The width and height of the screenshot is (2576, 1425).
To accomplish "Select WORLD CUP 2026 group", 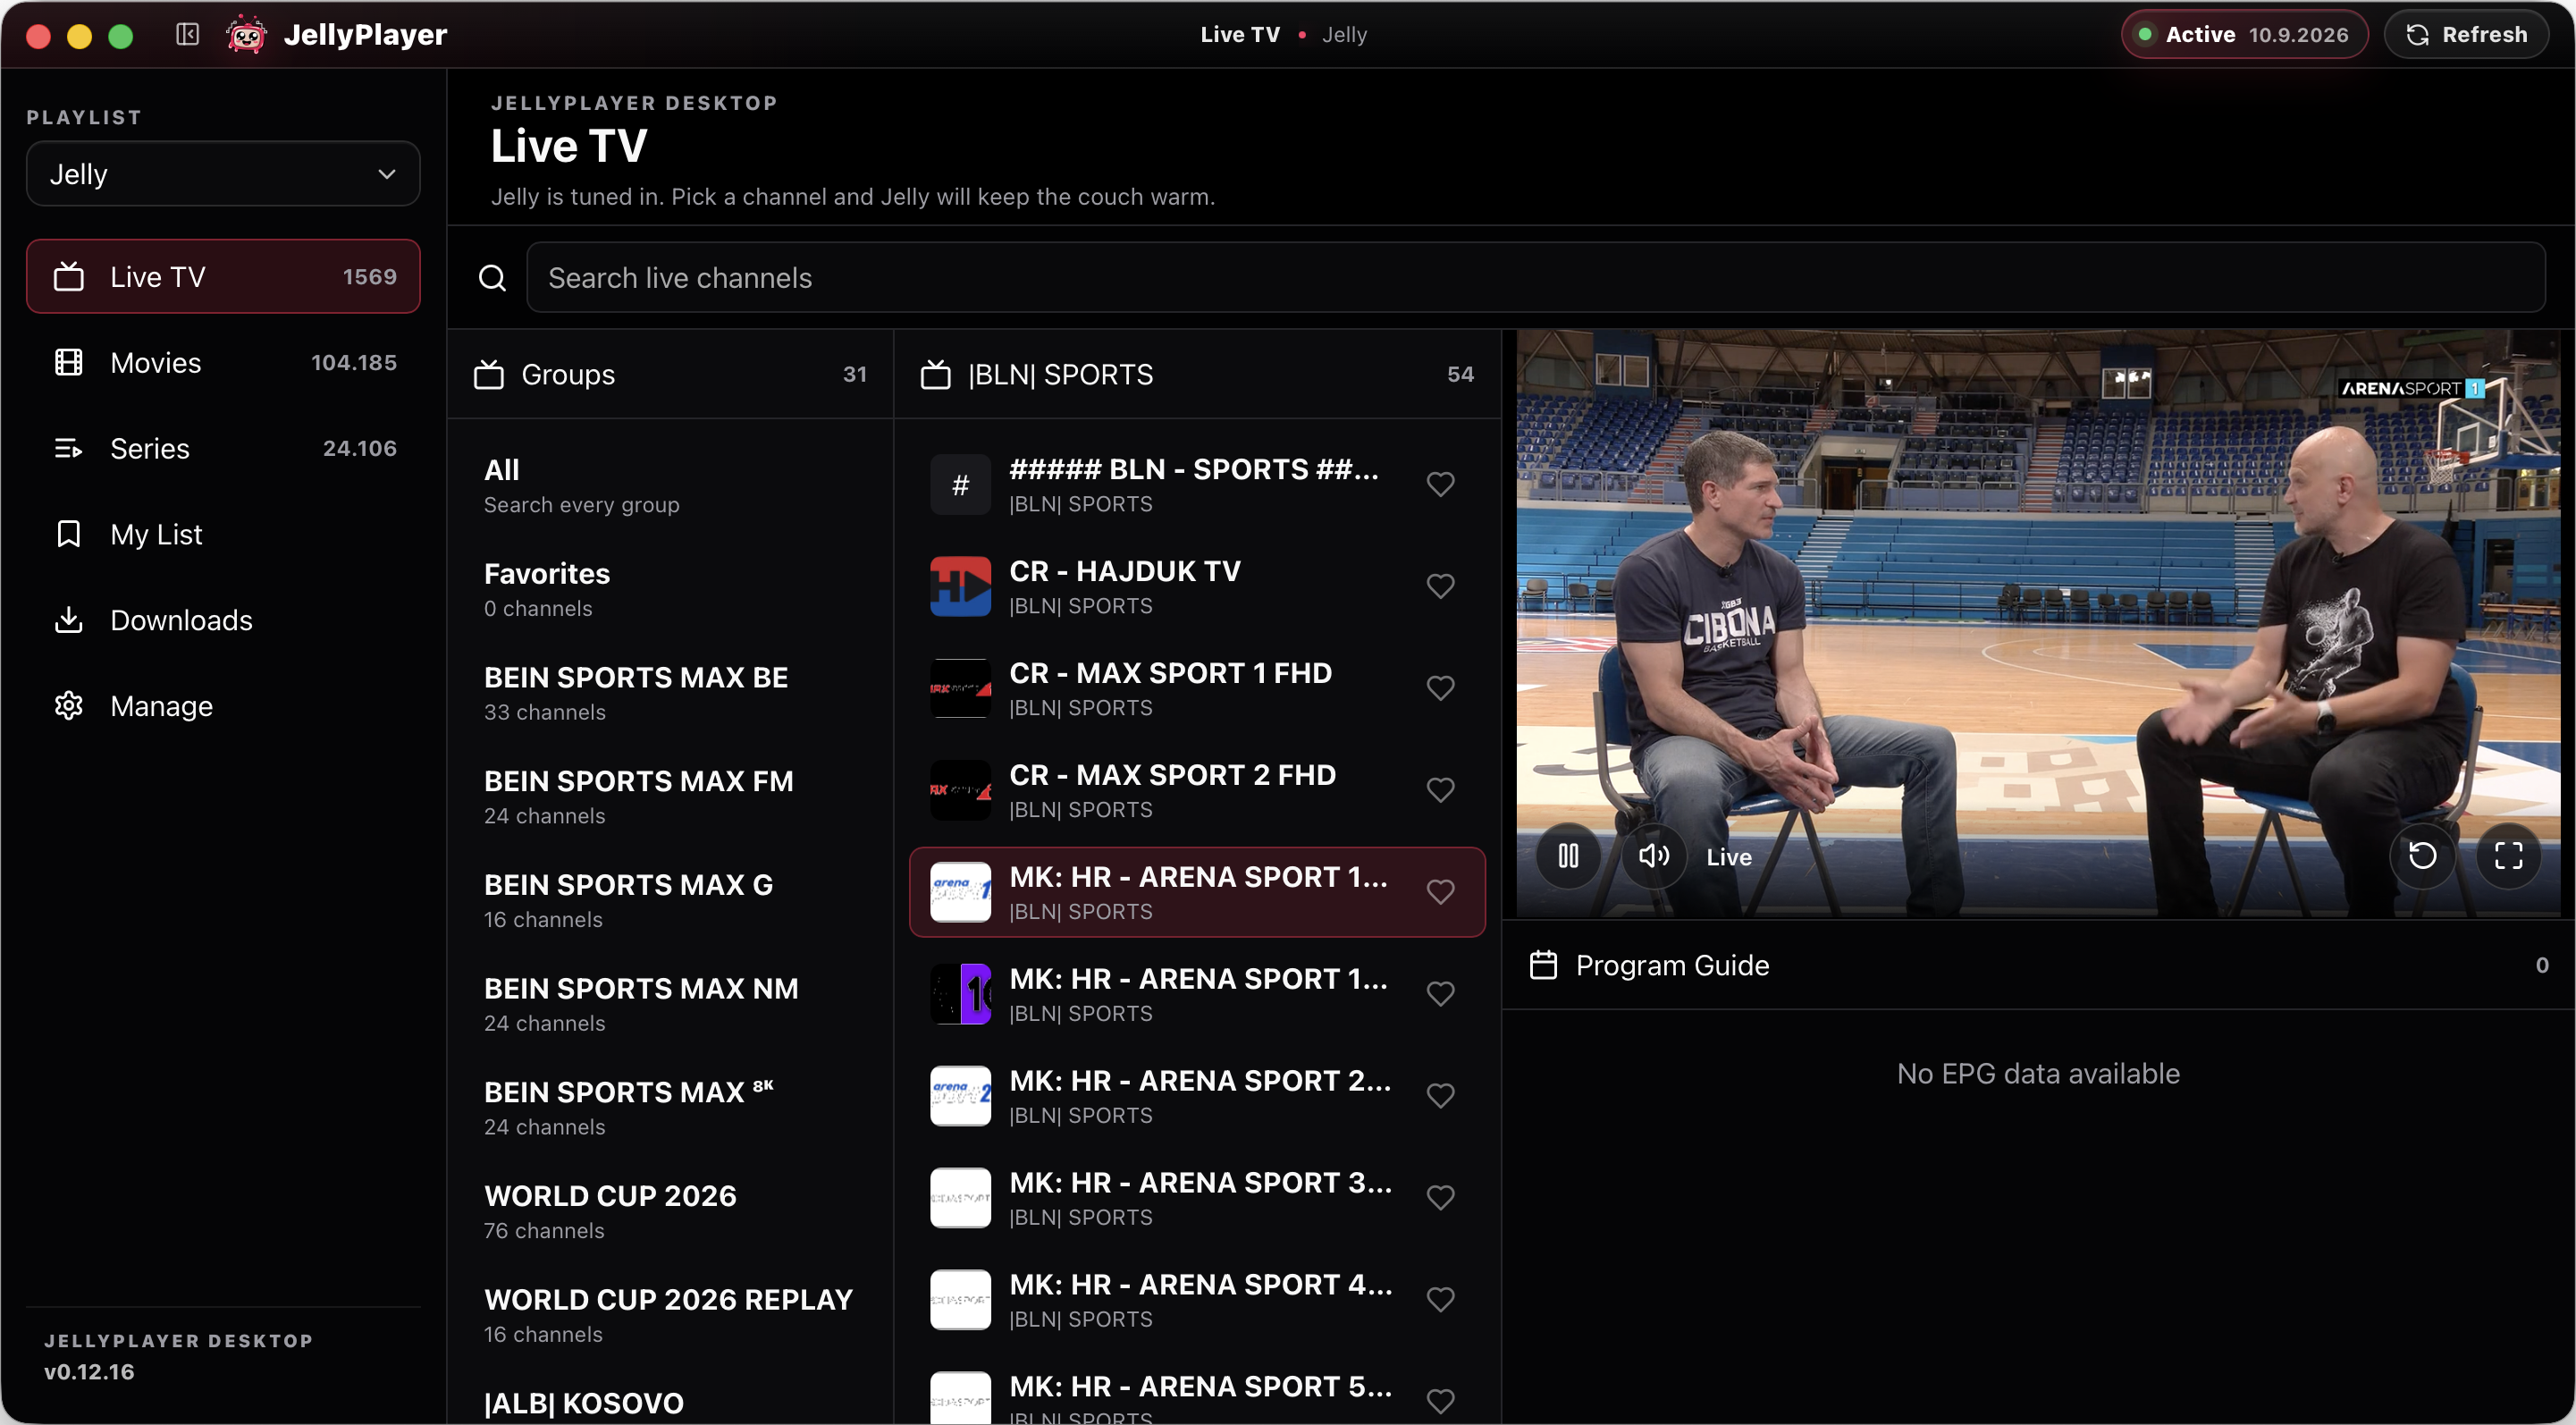I will click(670, 1214).
